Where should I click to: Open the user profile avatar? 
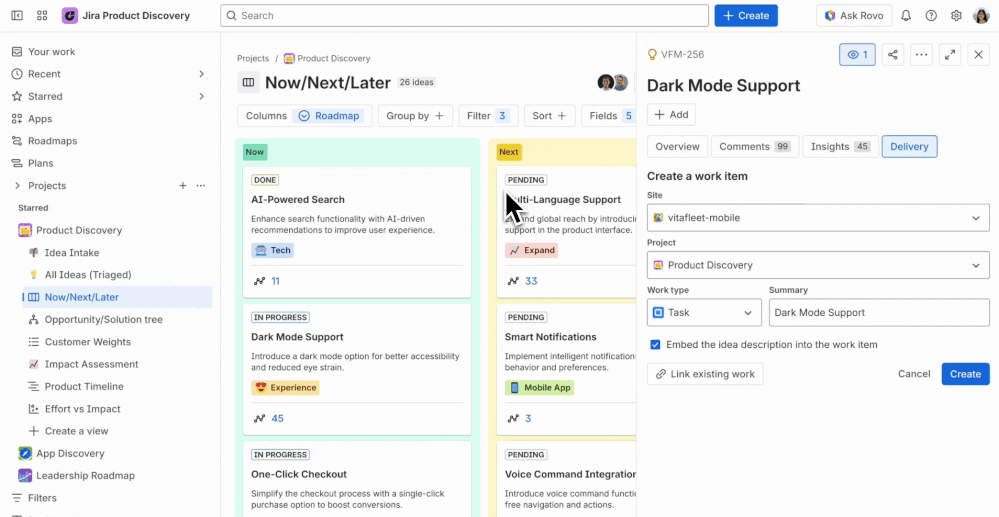981,15
